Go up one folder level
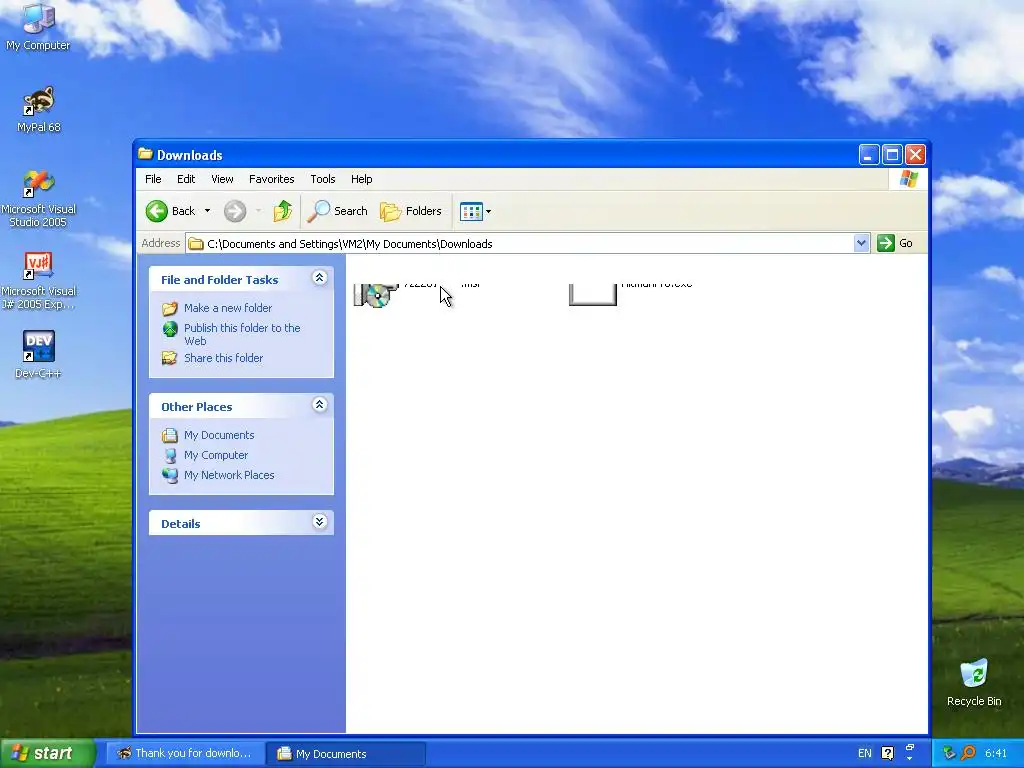1024x768 pixels. click(283, 211)
